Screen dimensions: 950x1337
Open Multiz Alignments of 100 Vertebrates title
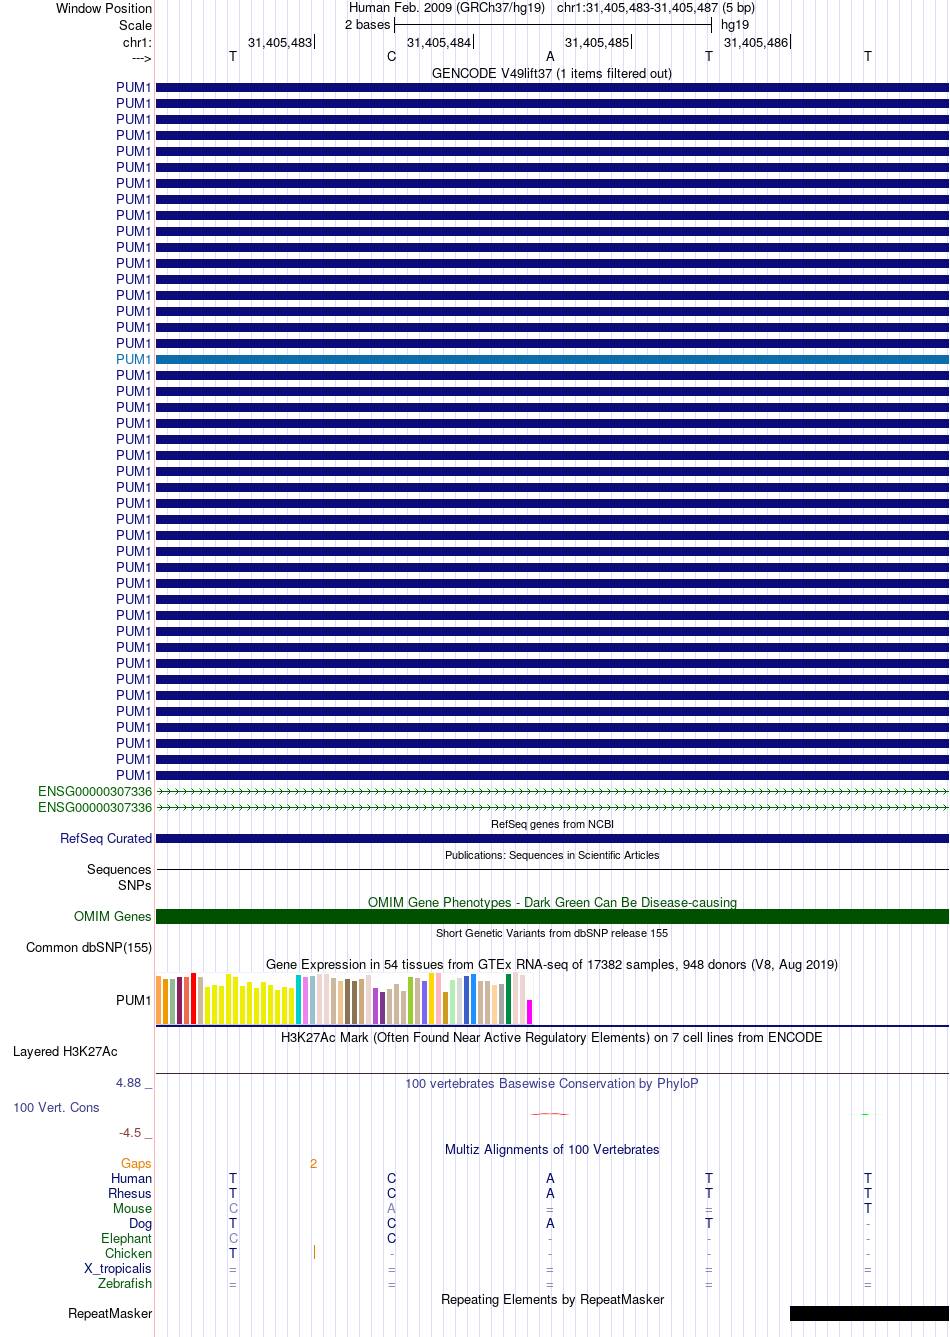552,1149
